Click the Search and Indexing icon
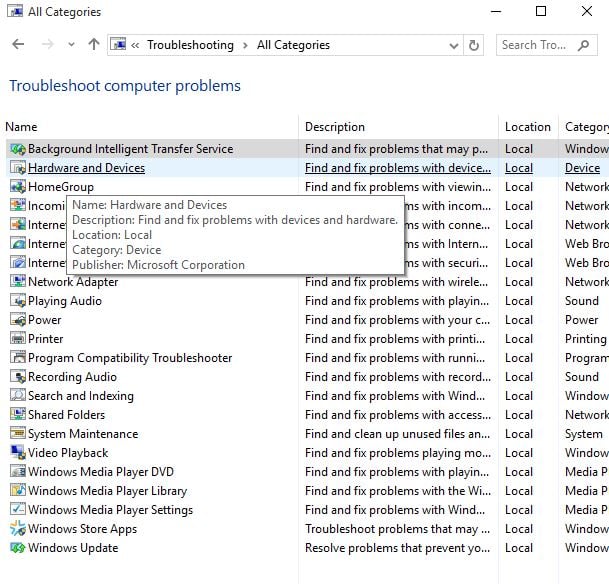Viewport: 609px width, 584px height. tap(18, 396)
